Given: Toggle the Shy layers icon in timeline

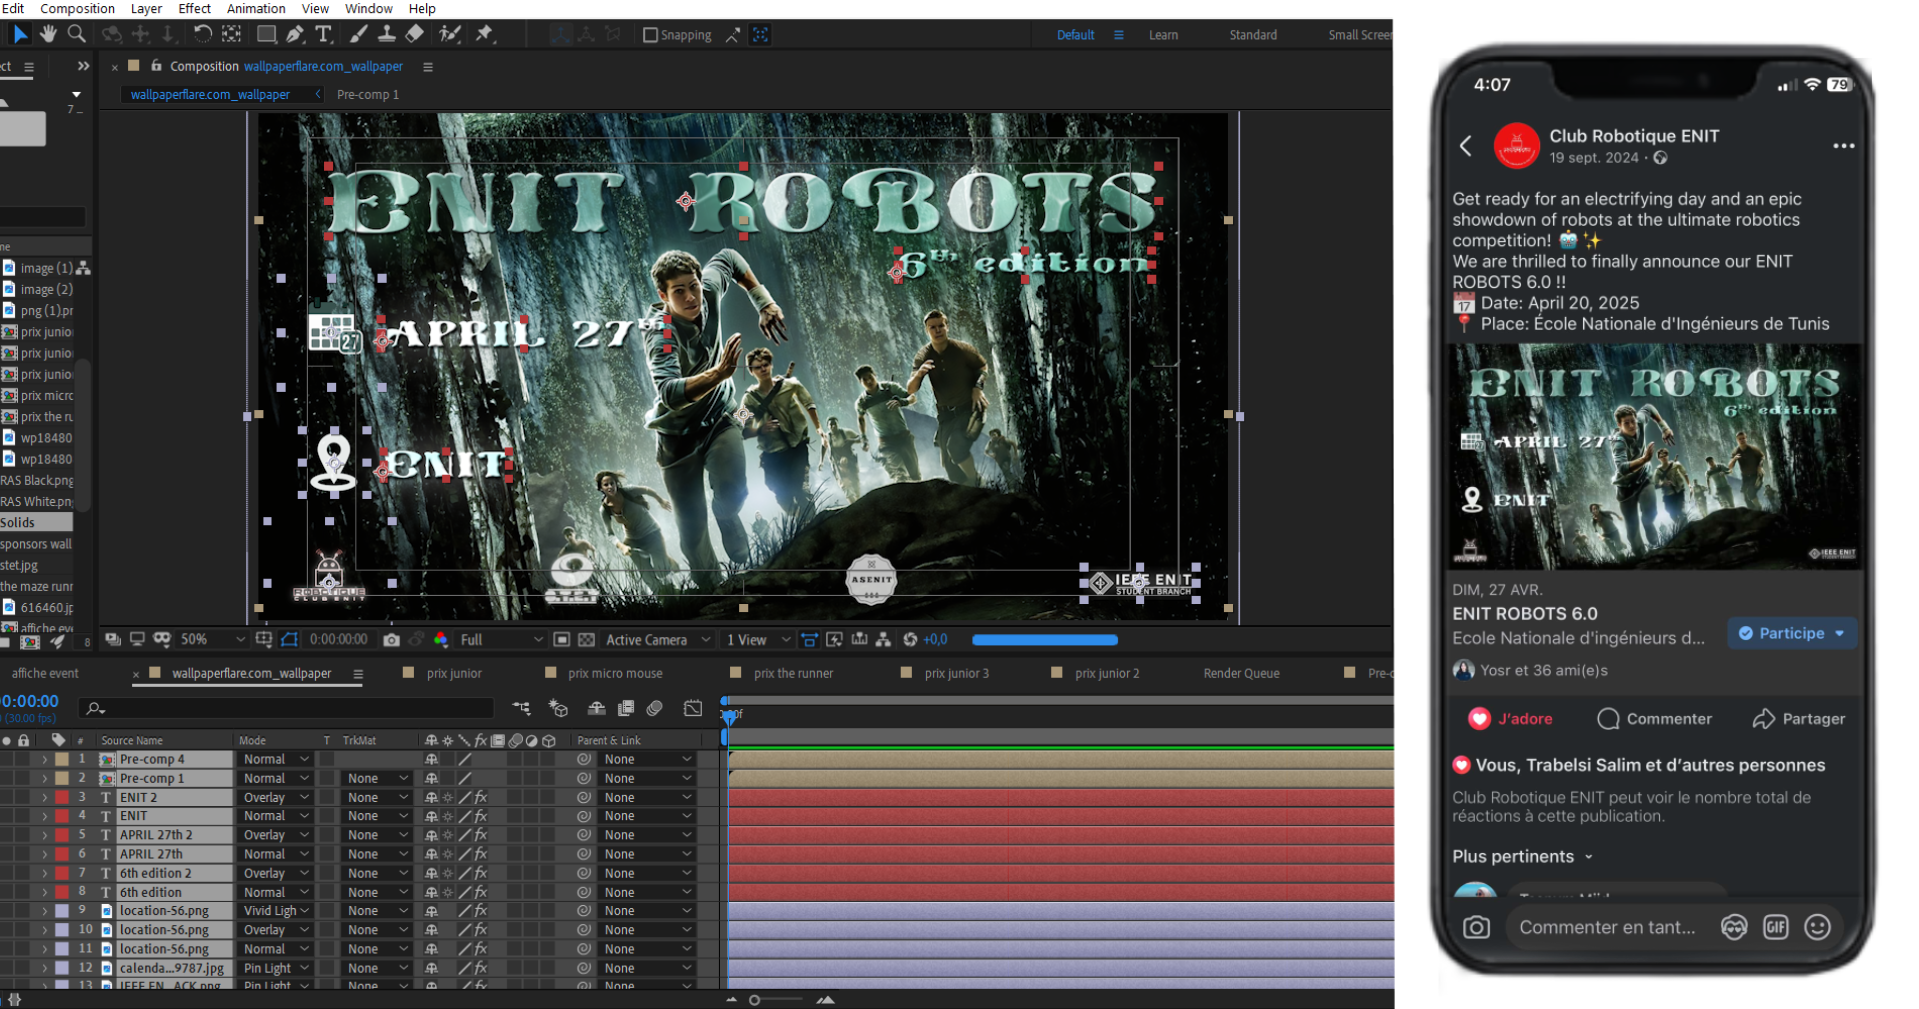Looking at the screenshot, I should click(x=596, y=708).
